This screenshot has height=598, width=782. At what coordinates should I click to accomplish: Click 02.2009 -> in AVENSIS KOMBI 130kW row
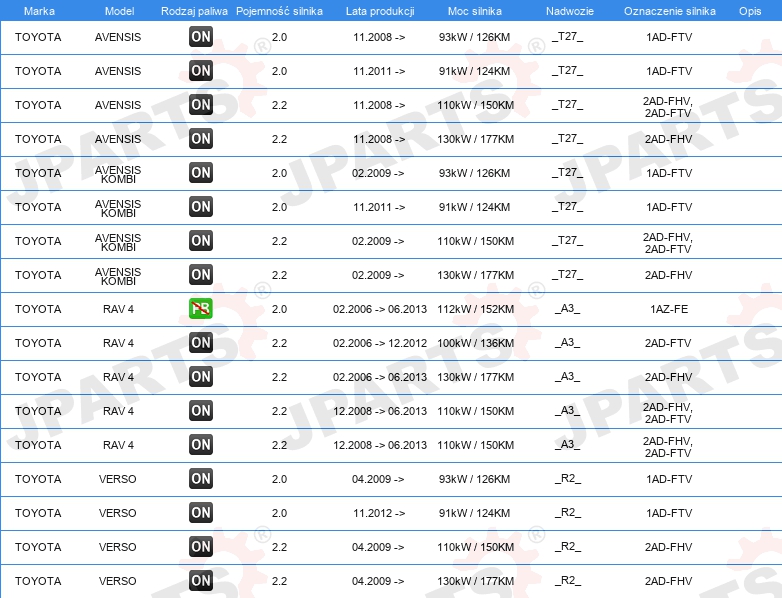click(378, 275)
